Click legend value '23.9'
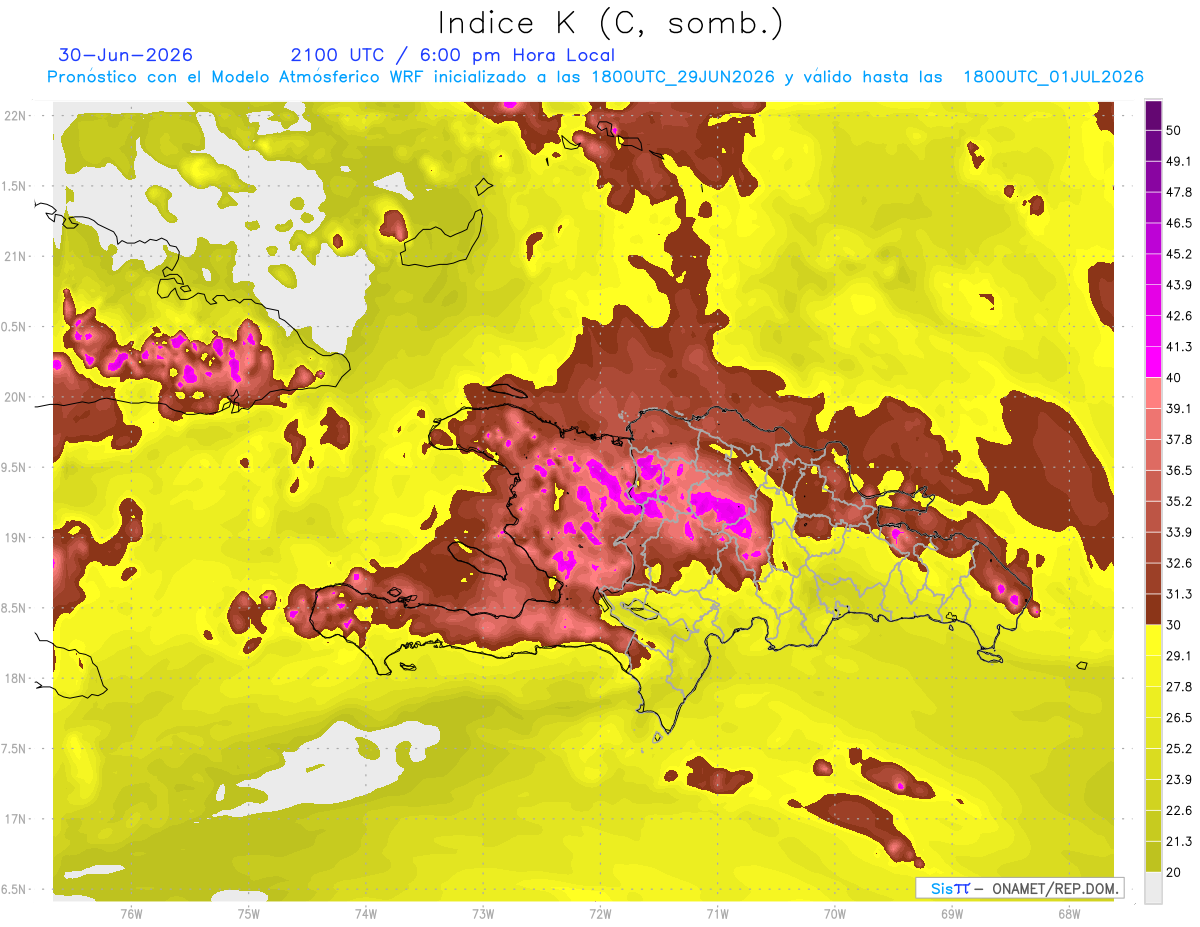The height and width of the screenshot is (927, 1200). (x=1178, y=780)
